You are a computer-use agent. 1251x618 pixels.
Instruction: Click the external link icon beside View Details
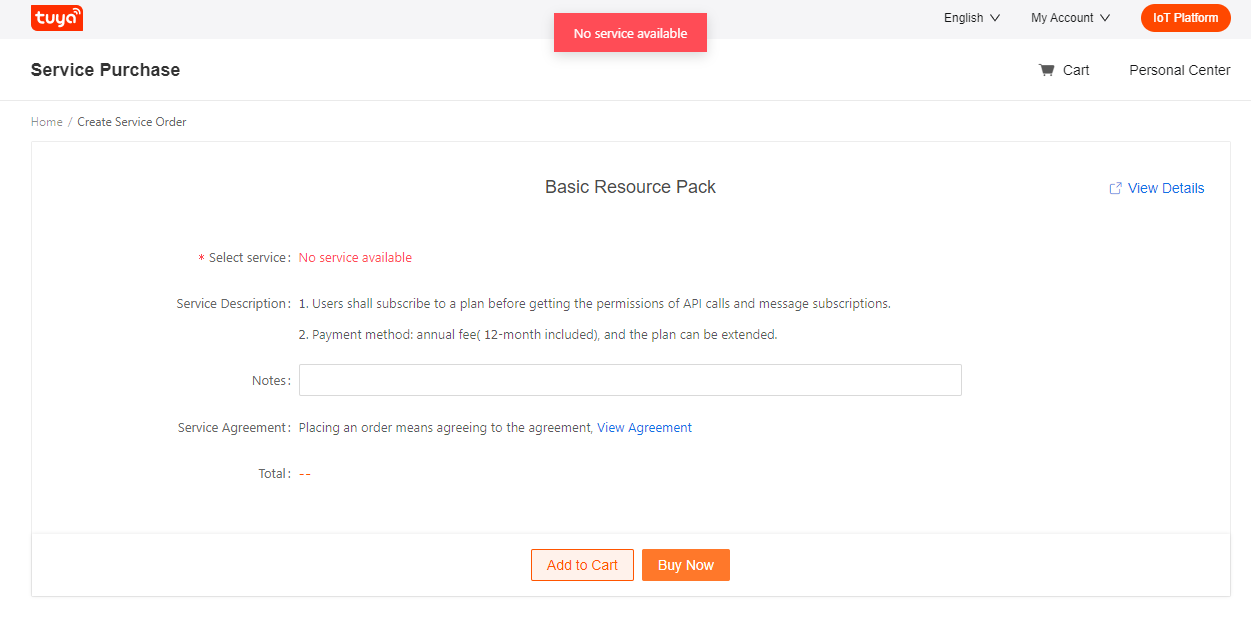[1115, 188]
